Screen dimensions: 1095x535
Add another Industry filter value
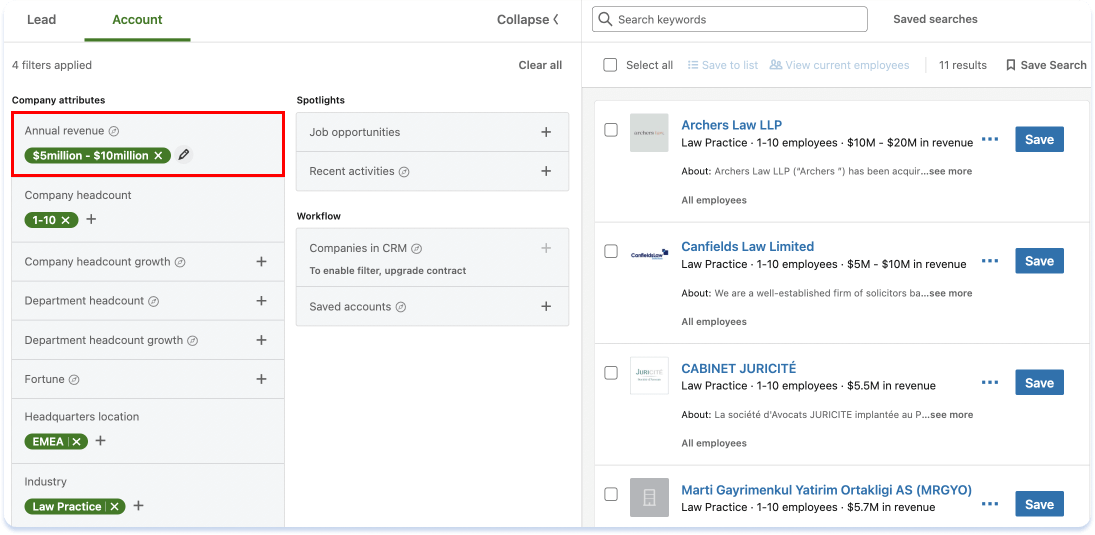pos(138,506)
